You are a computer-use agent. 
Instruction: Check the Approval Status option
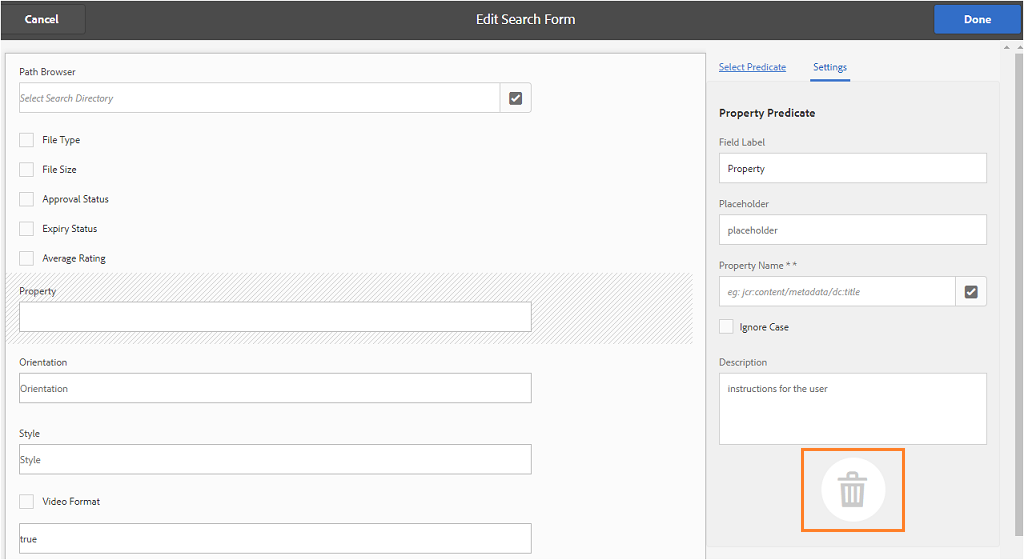point(27,199)
